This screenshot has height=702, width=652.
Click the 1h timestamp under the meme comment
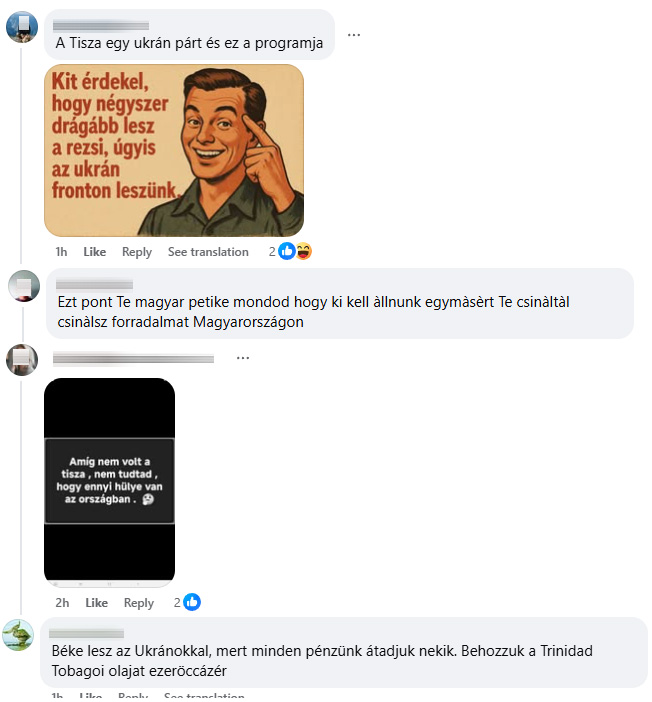click(61, 252)
